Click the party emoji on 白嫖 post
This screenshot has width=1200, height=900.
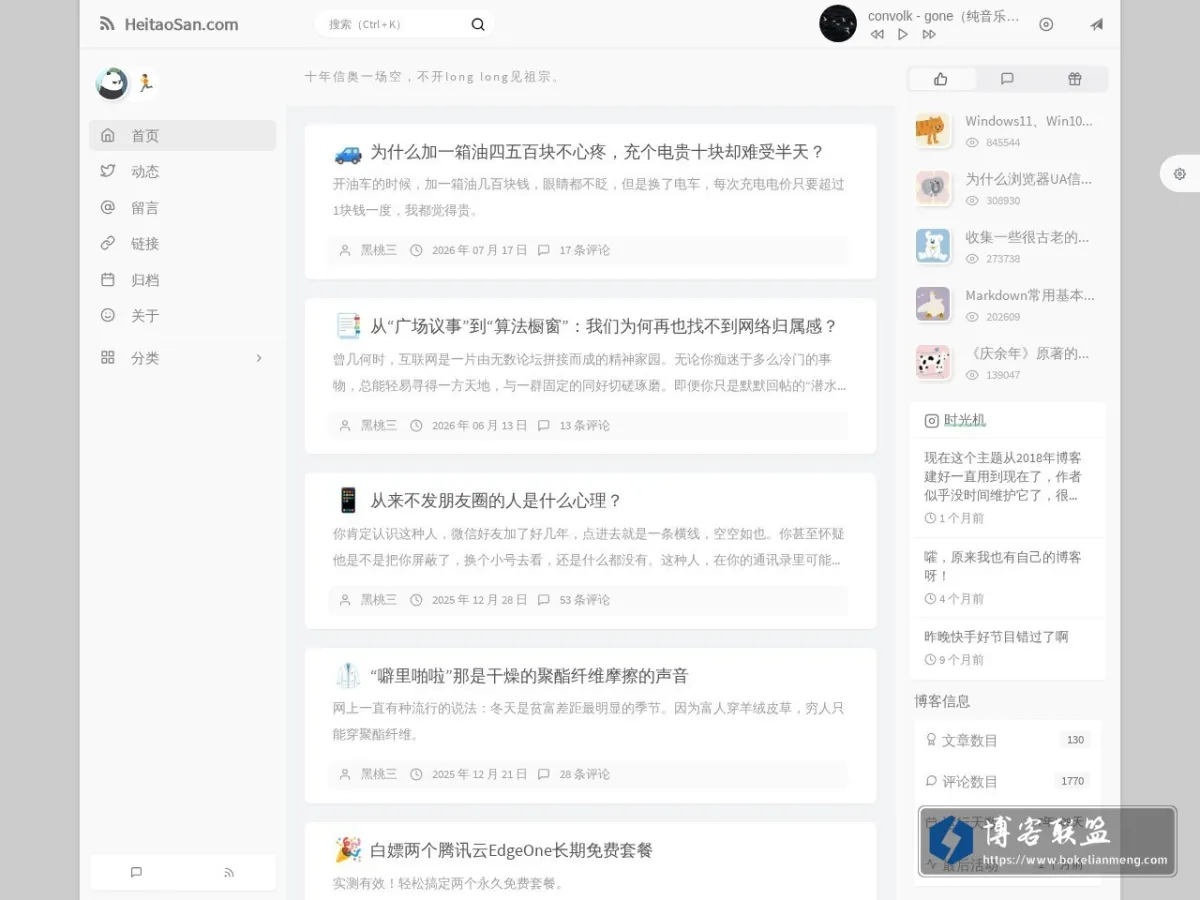[348, 850]
